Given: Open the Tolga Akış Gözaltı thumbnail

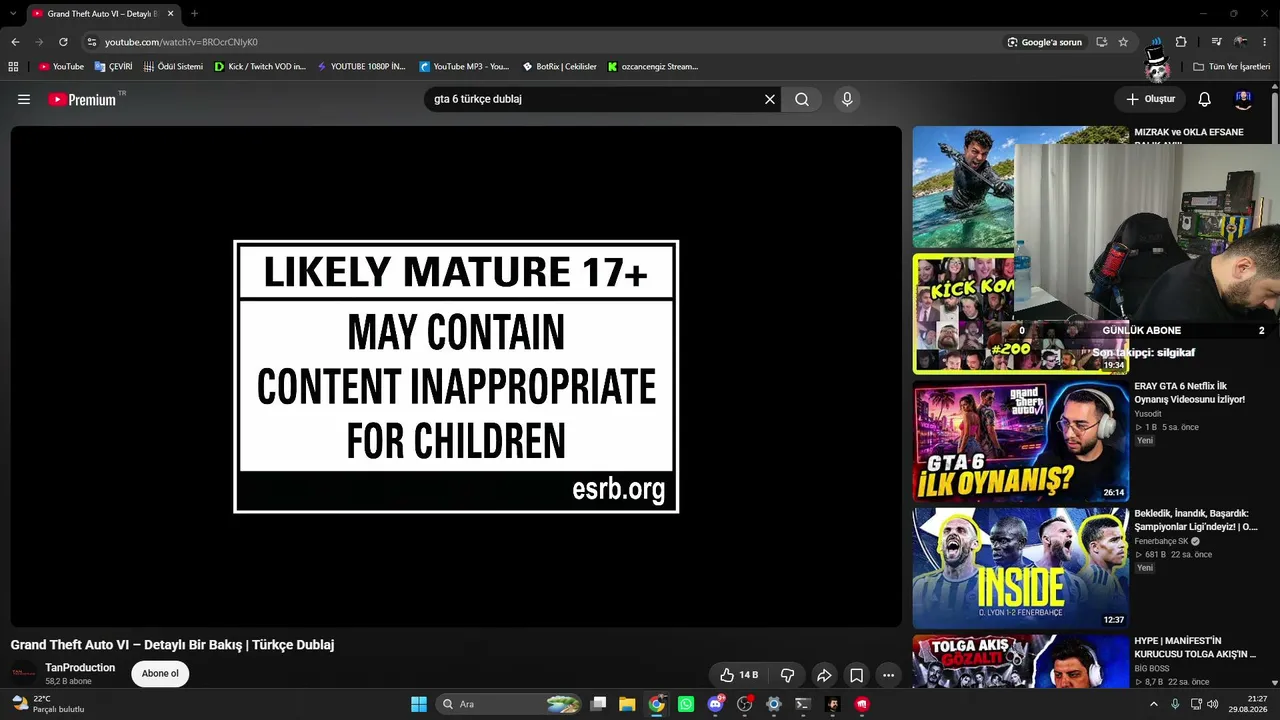Looking at the screenshot, I should coord(1021,661).
